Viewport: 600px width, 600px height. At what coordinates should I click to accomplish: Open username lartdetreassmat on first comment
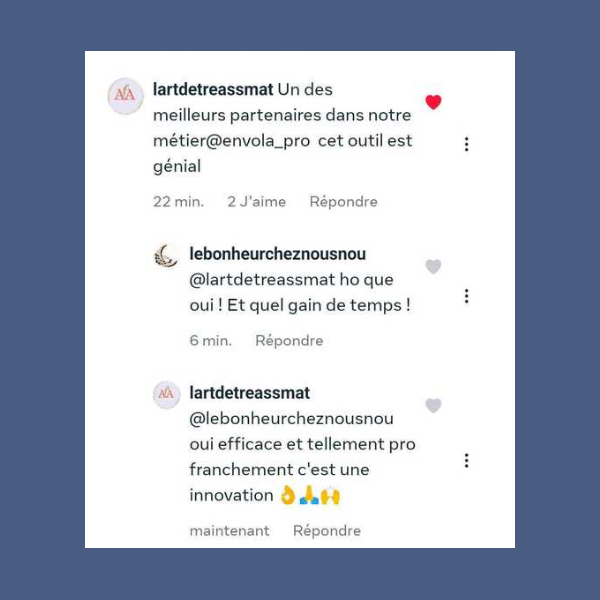coord(213,90)
